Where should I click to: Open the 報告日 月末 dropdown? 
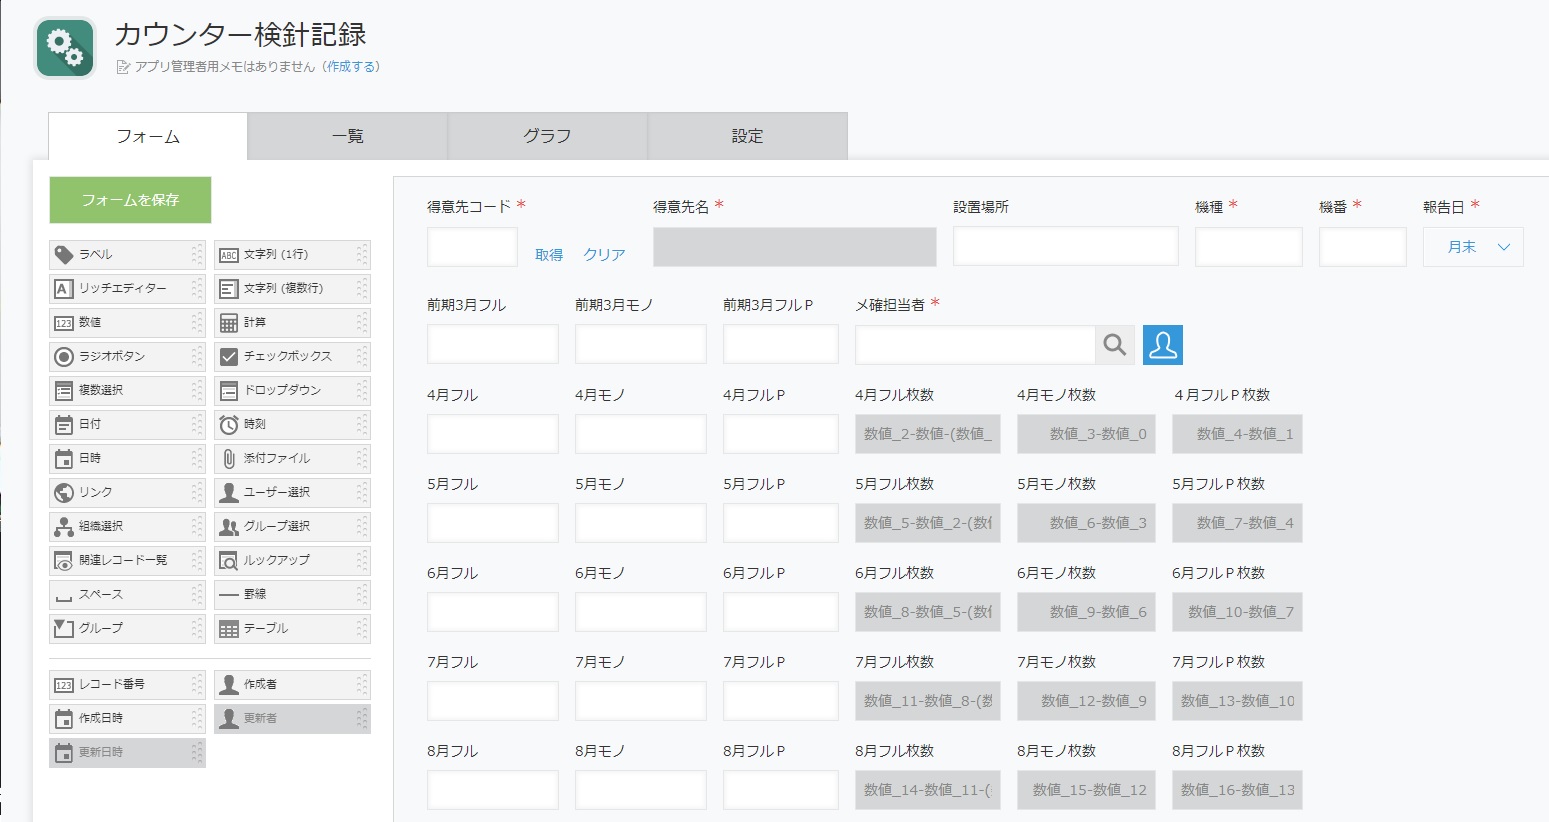pyautogui.click(x=1472, y=247)
